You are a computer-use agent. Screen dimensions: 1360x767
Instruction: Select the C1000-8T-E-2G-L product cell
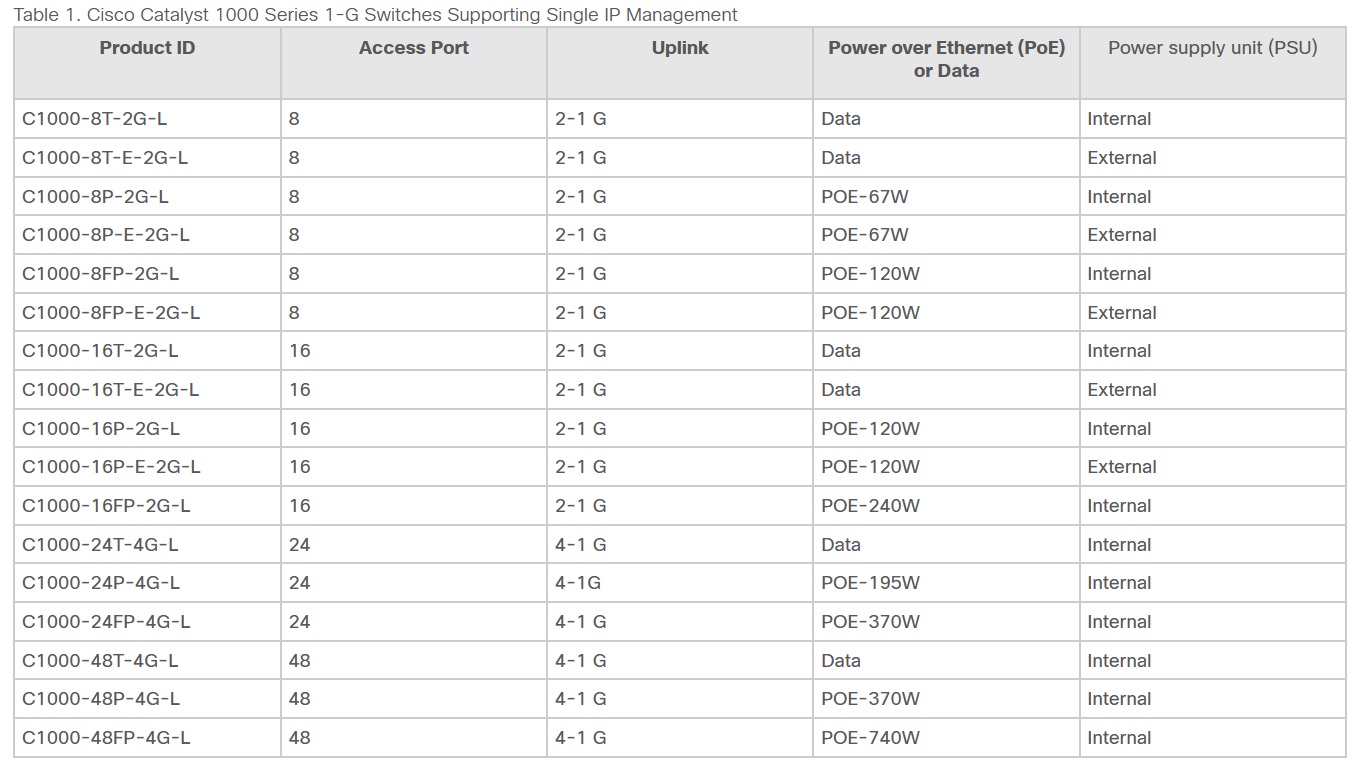(105, 158)
